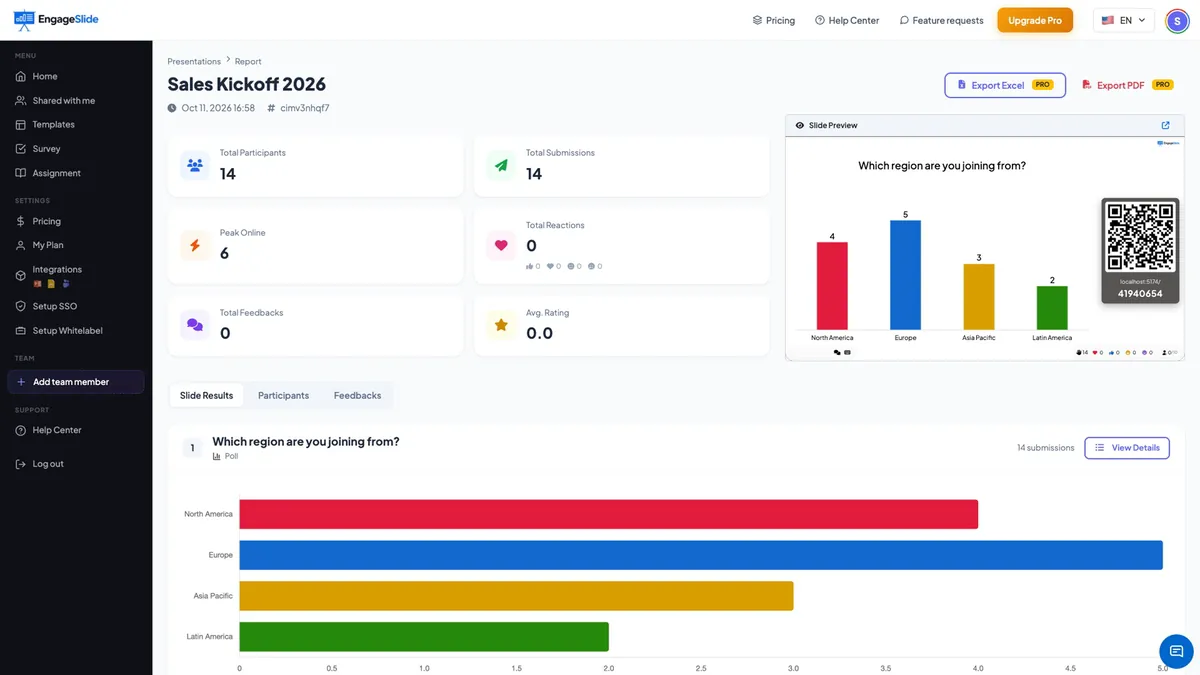
Task: Open slide preview in new window icon
Action: coord(1165,125)
